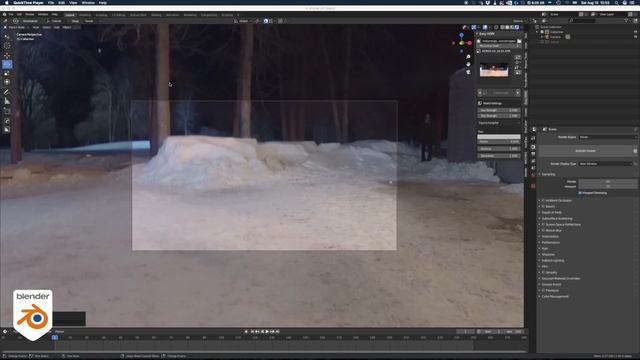The image size is (640, 360).
Task: Click the green Y axis on navigation gizmo
Action: 461,43
